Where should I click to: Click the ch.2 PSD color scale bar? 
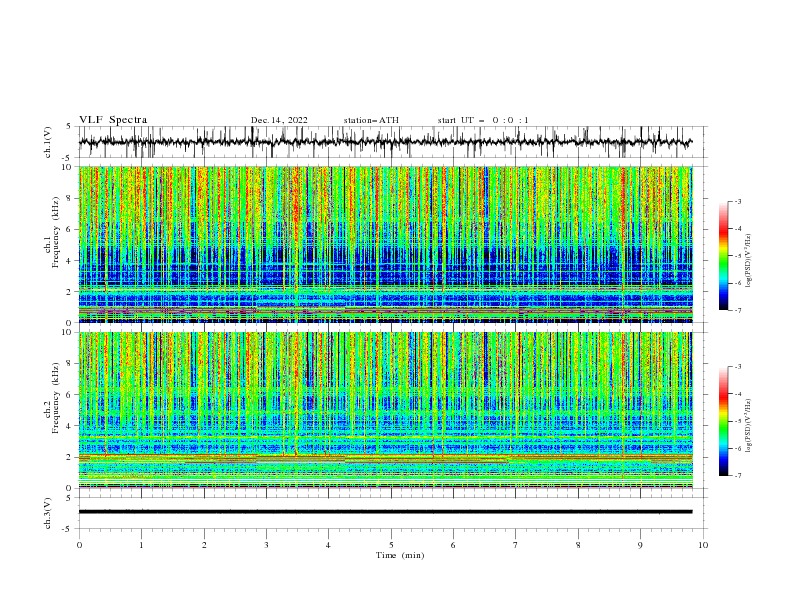coord(723,421)
